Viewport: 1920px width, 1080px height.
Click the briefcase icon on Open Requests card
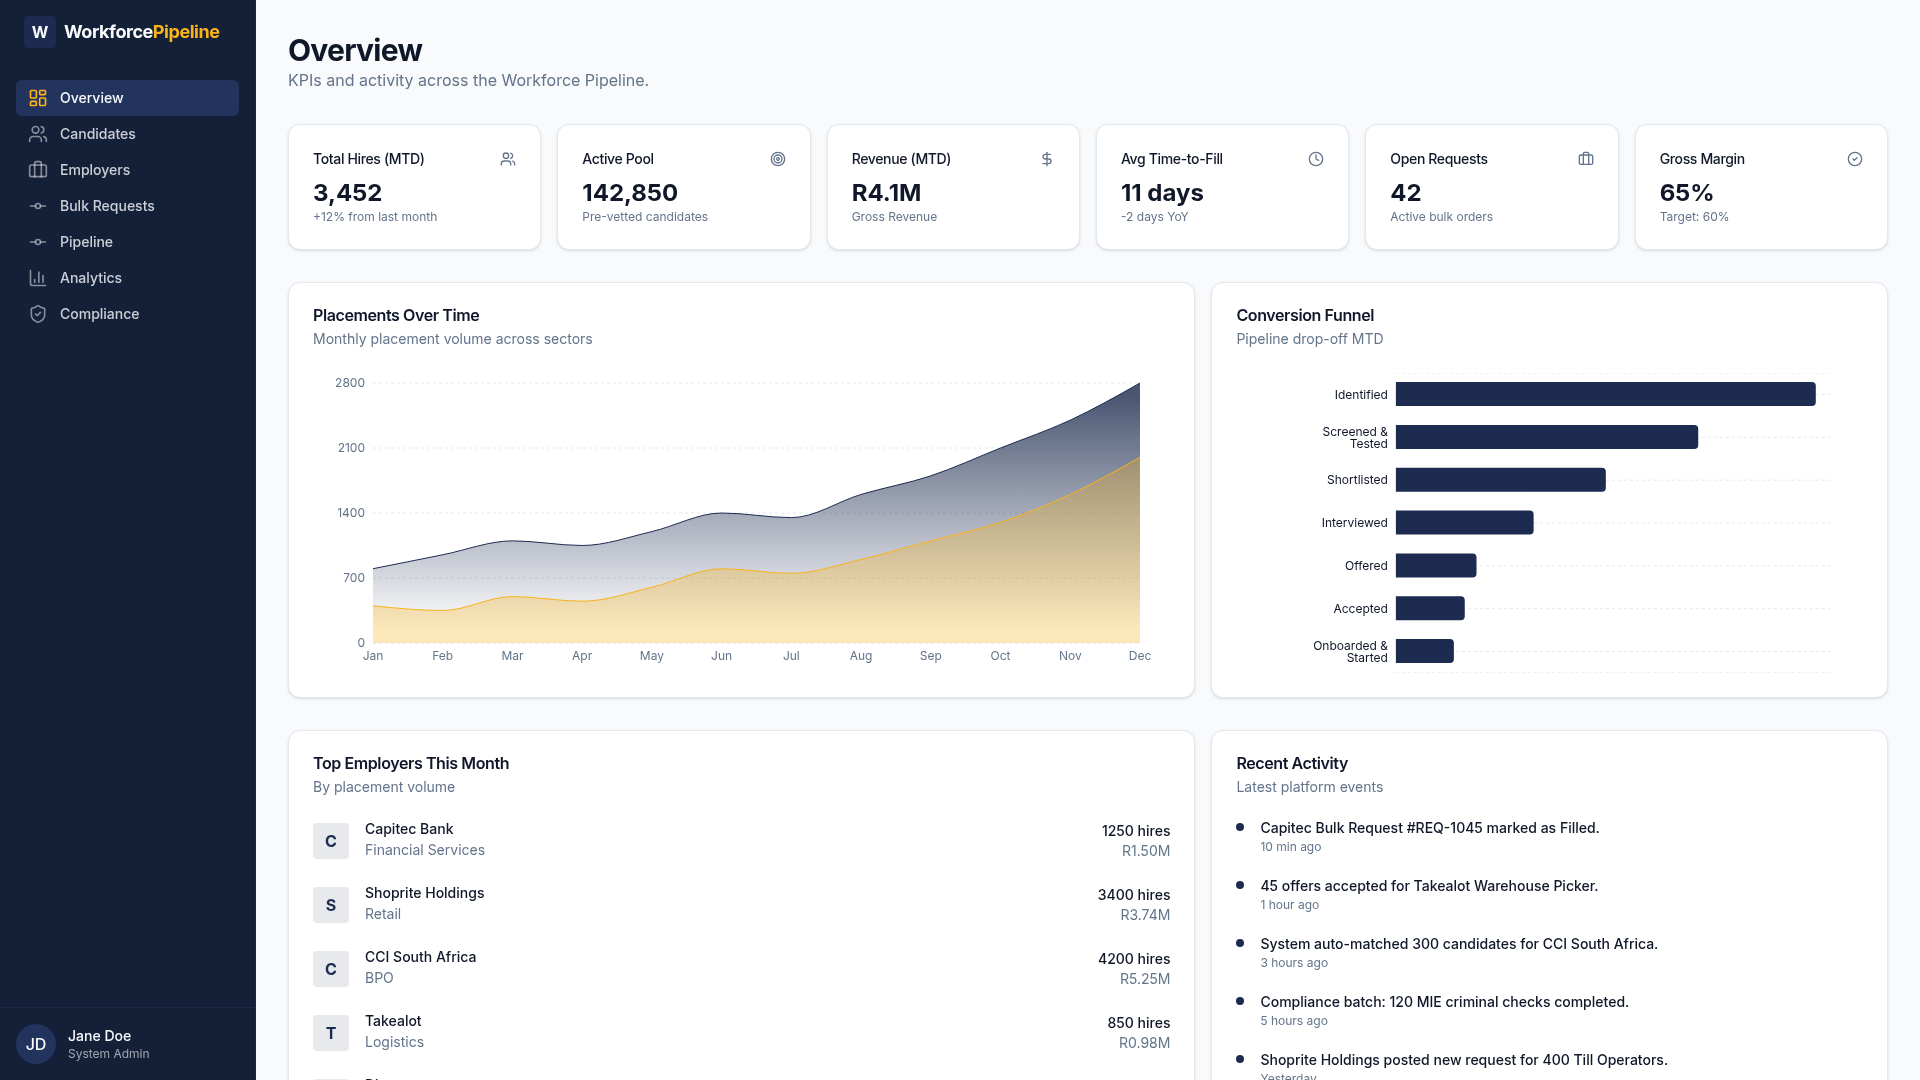point(1586,159)
